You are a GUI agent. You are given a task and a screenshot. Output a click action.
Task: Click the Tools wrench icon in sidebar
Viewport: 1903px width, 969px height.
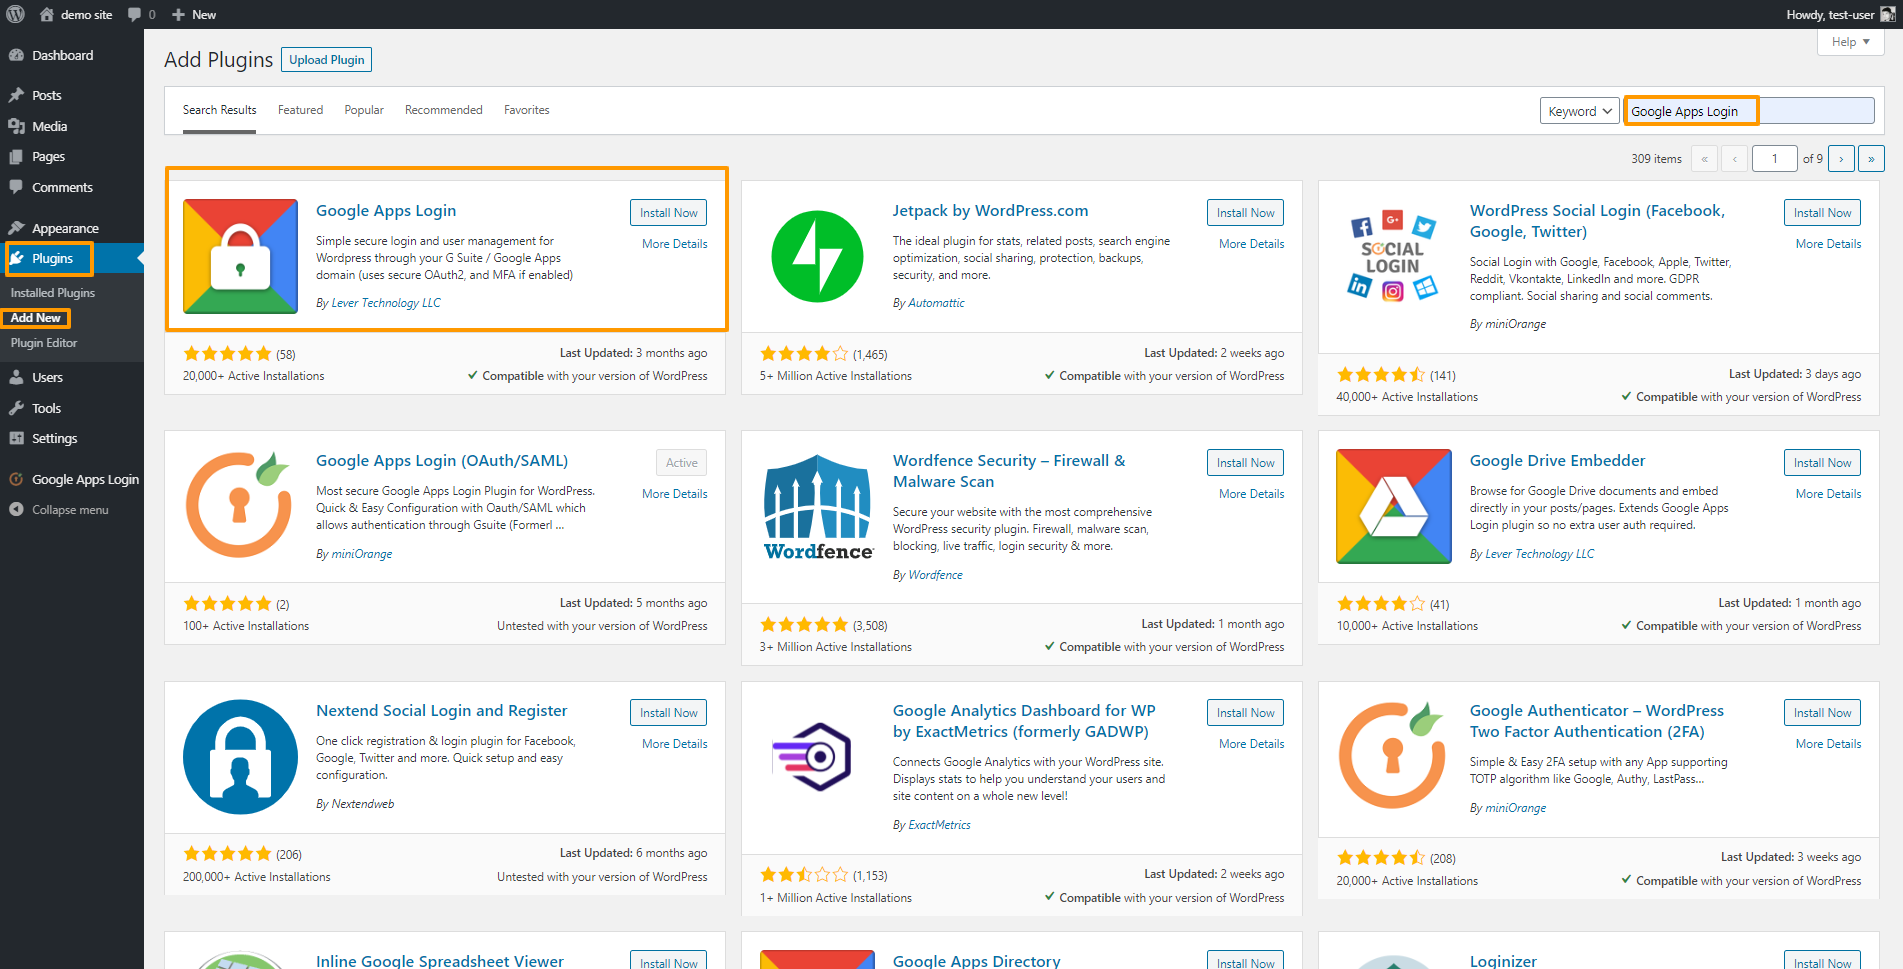tap(16, 408)
